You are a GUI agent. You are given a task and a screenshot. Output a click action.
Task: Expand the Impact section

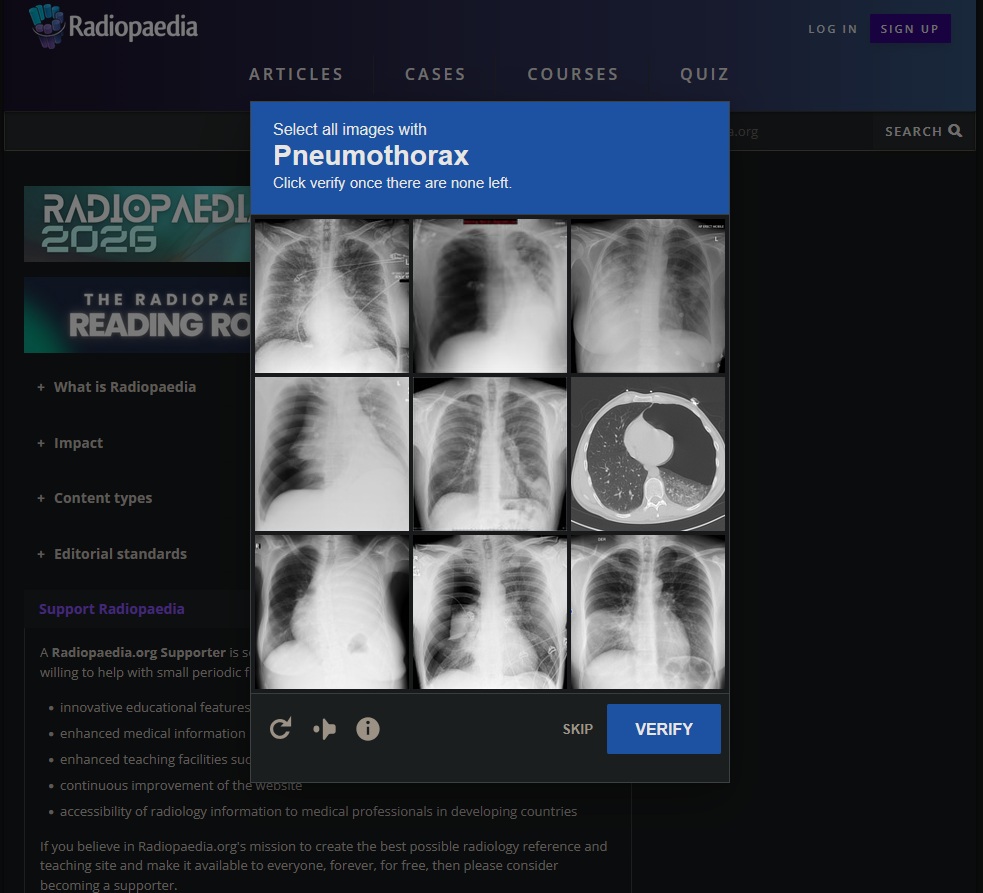tap(70, 443)
